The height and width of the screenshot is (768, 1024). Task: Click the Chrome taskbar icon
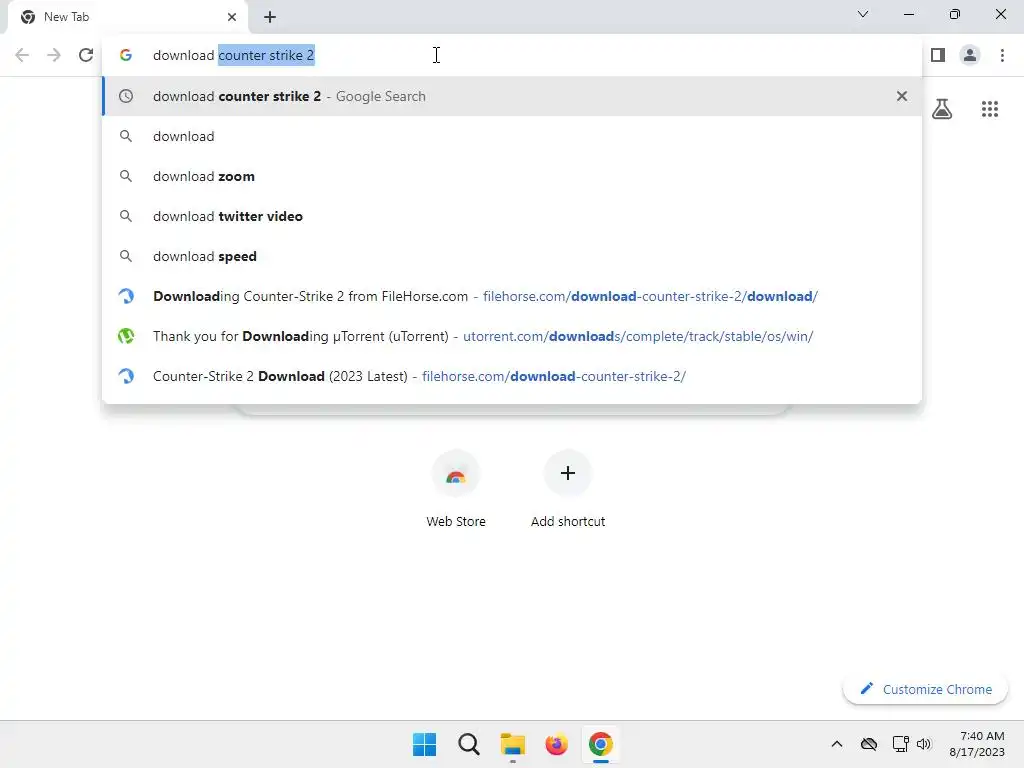601,744
